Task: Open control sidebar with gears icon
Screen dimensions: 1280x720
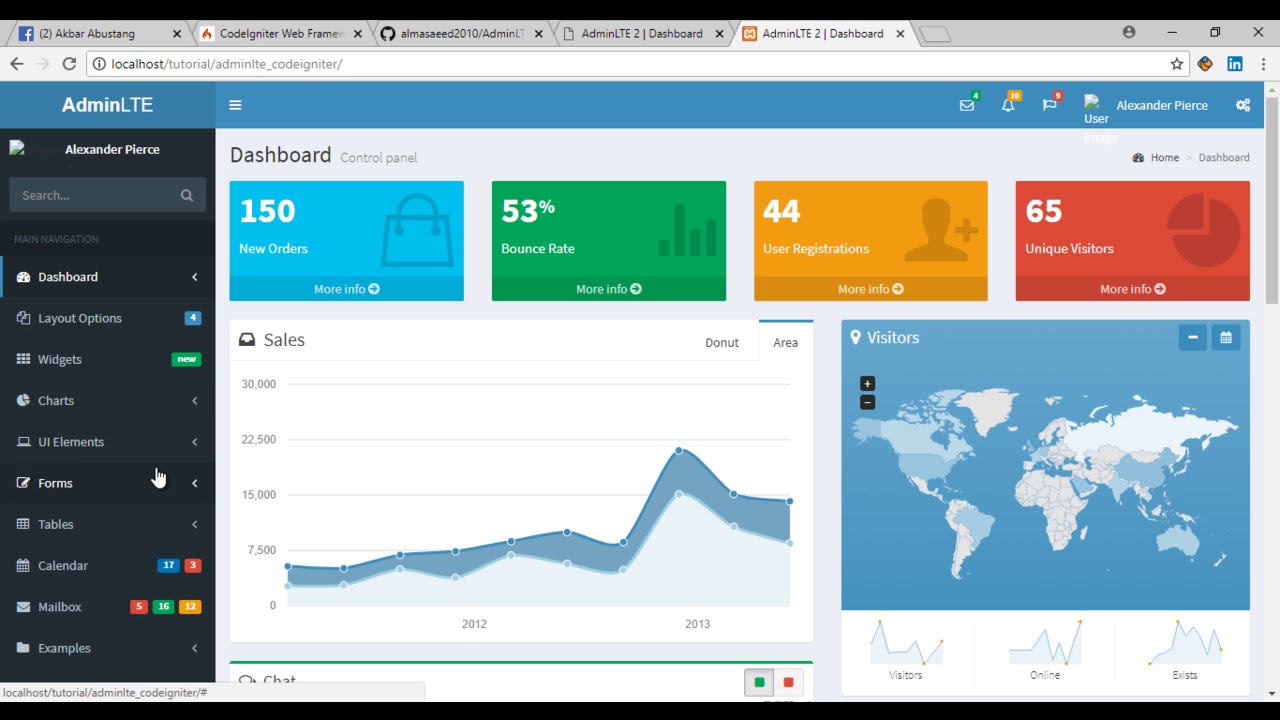Action: click(1243, 105)
